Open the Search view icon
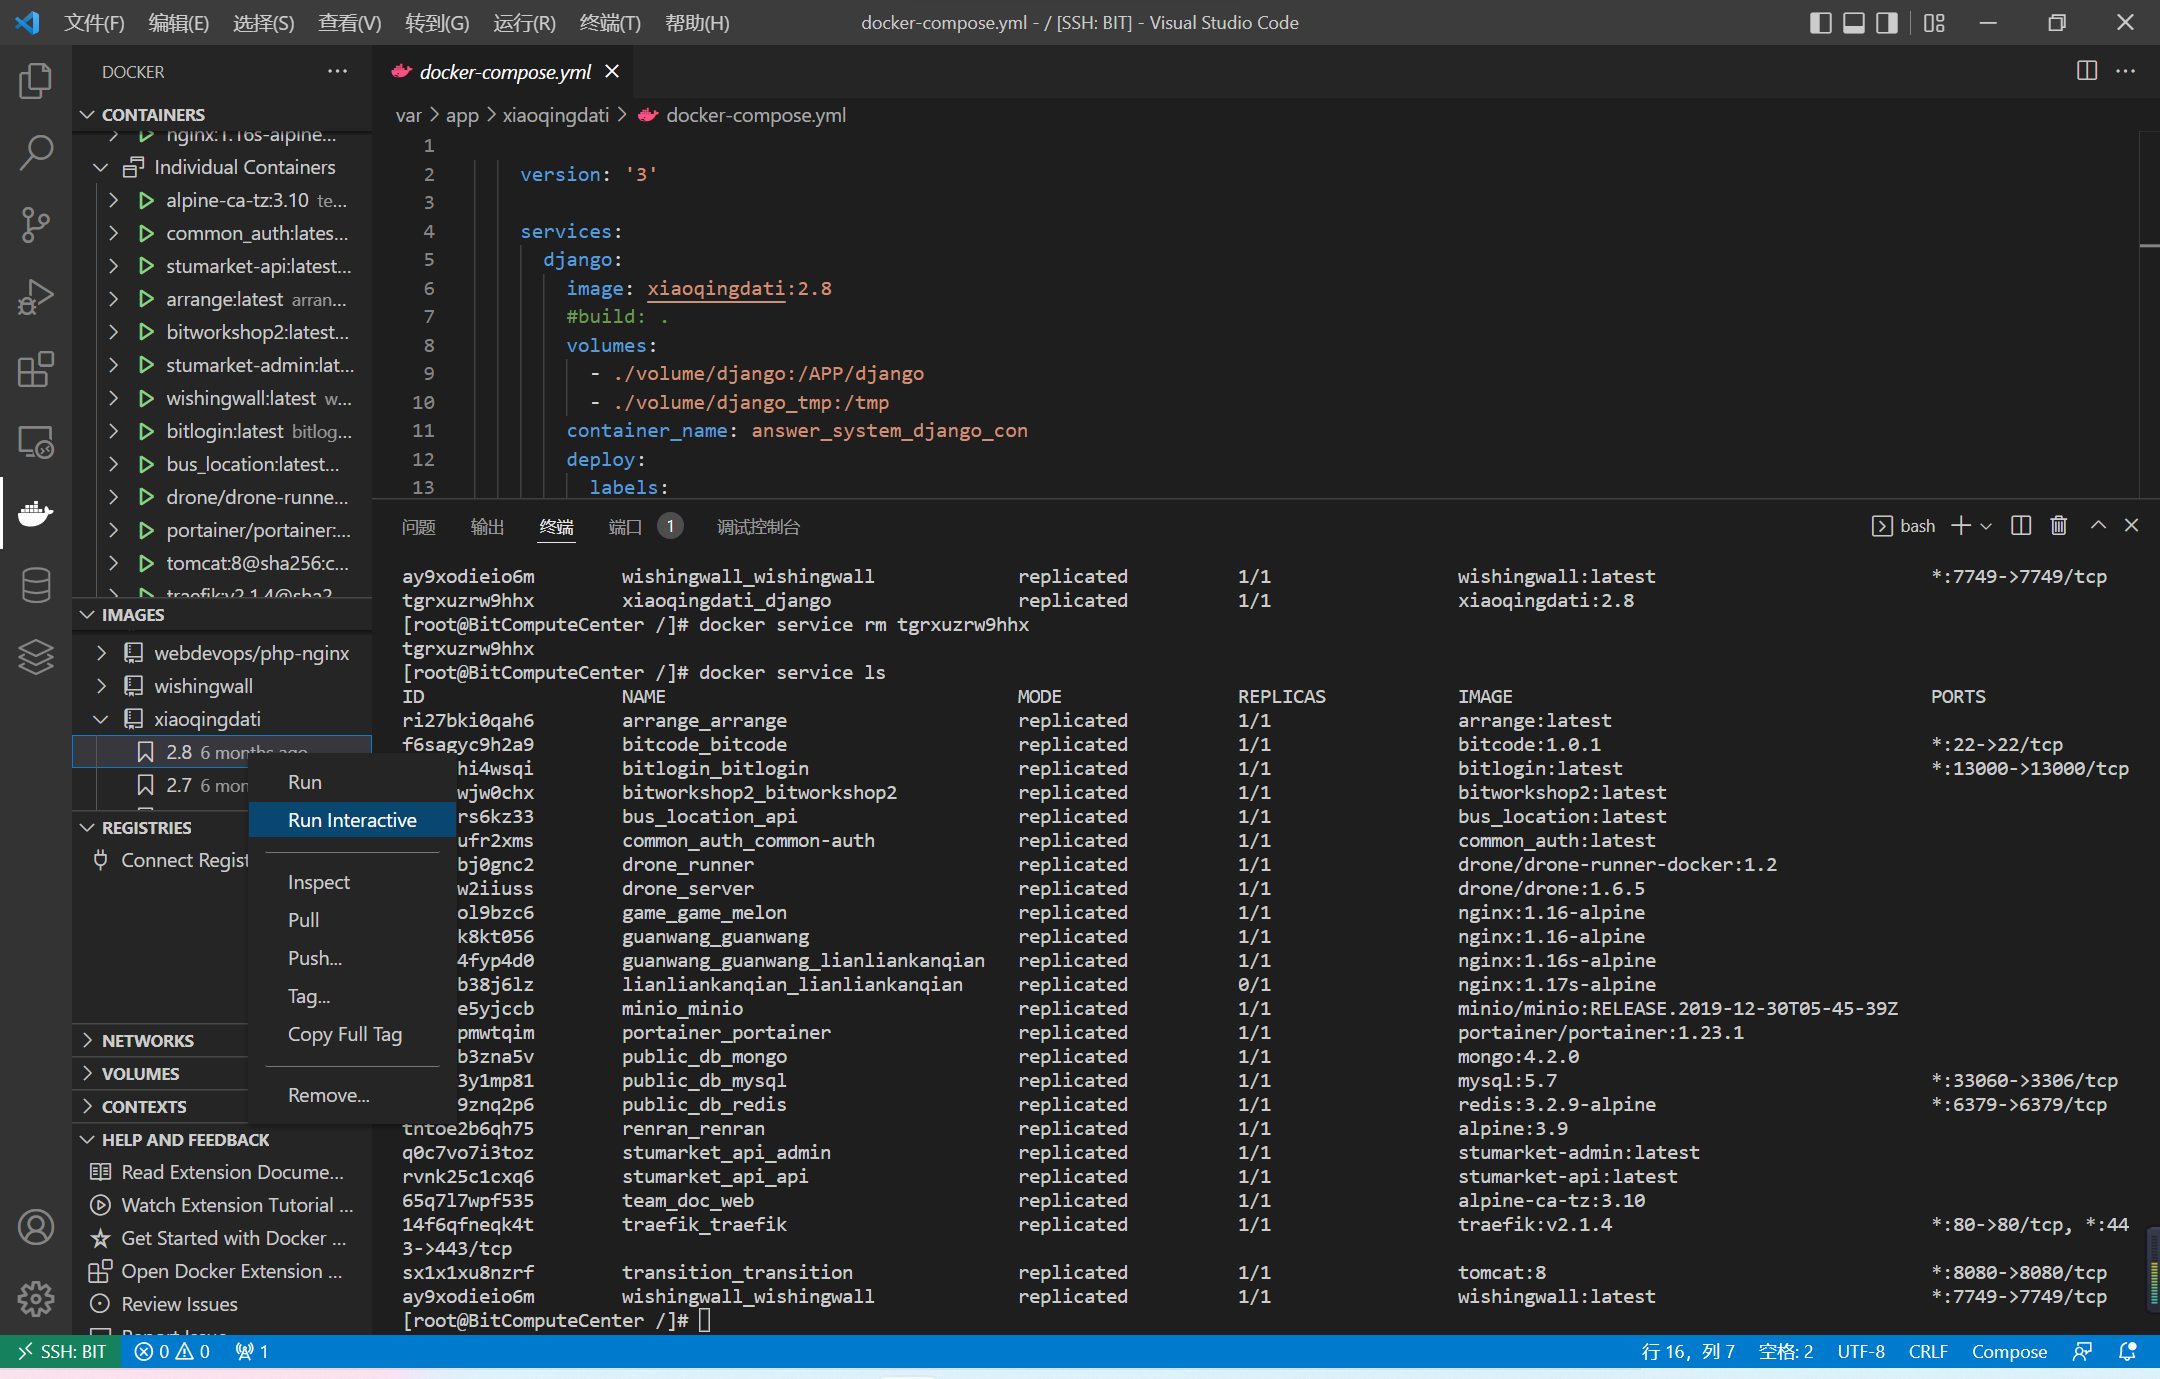 pyautogui.click(x=36, y=152)
